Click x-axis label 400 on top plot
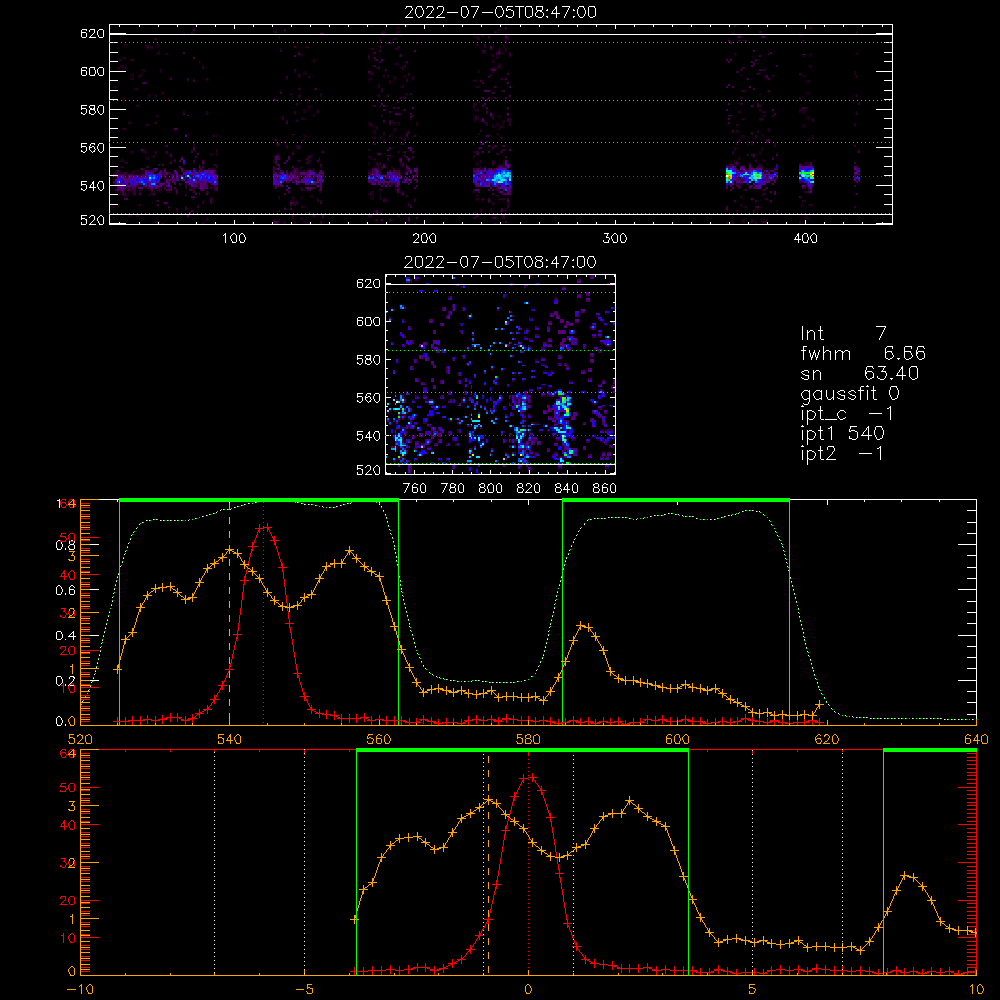Screen dimensions: 1000x1000 (805, 239)
